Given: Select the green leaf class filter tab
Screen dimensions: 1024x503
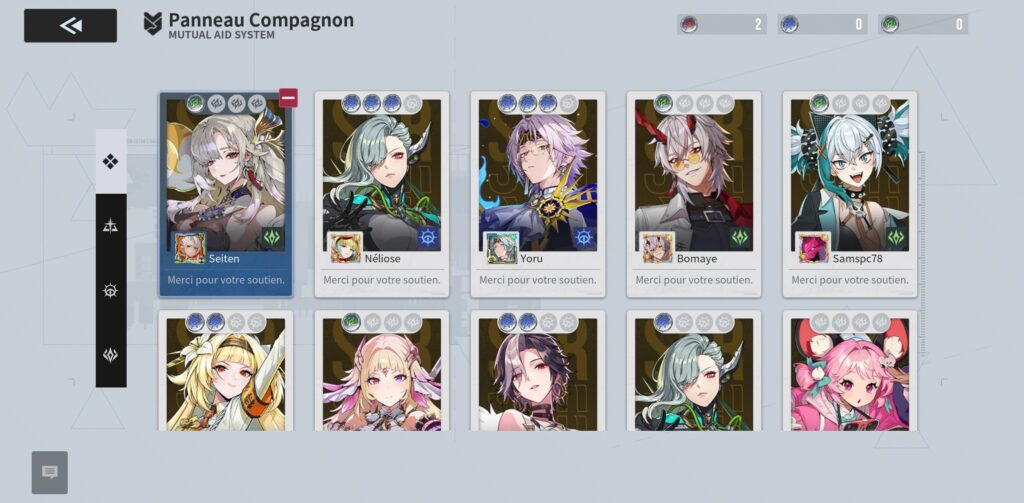Looking at the screenshot, I should click(x=111, y=355).
